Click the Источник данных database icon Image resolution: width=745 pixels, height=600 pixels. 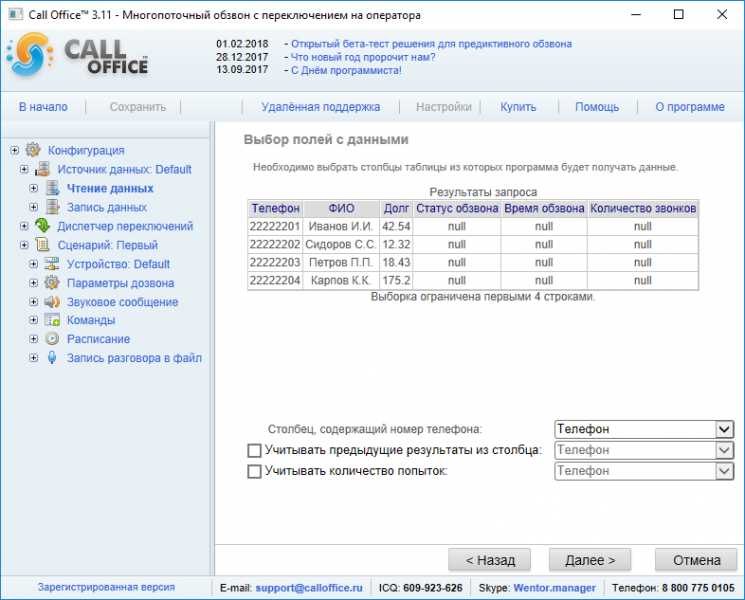pos(42,169)
